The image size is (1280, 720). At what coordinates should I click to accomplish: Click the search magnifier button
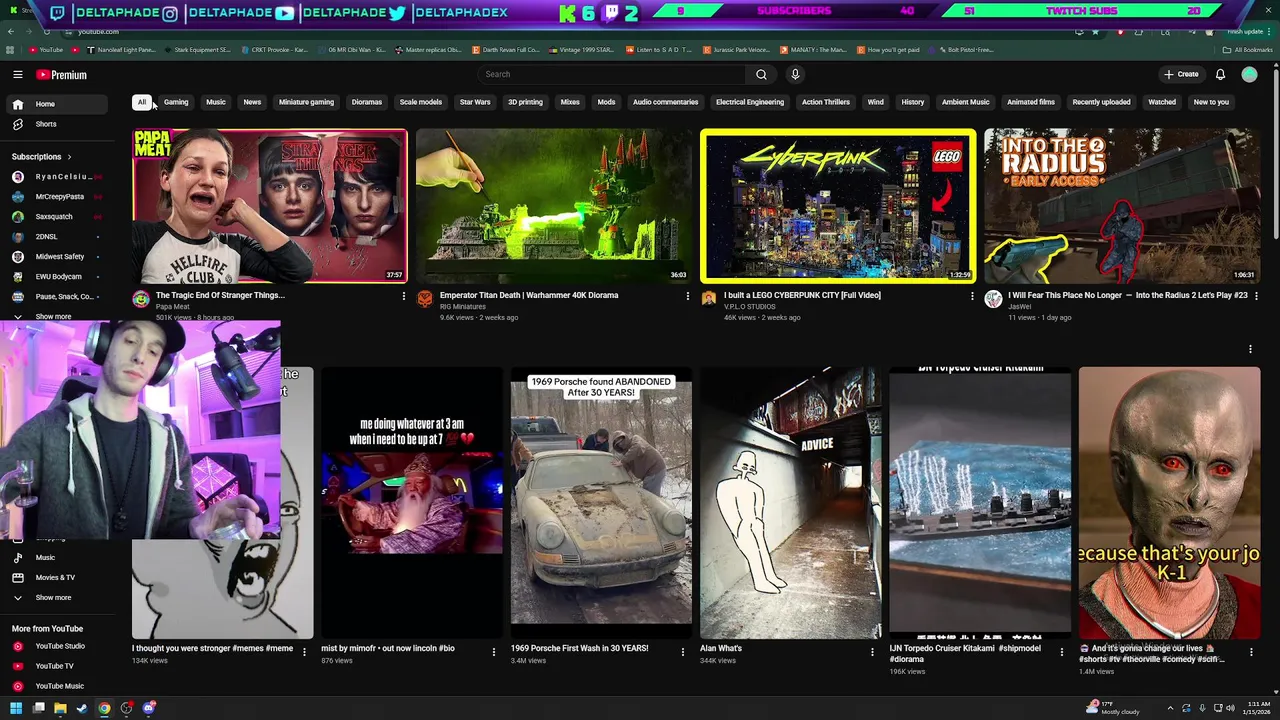761,74
